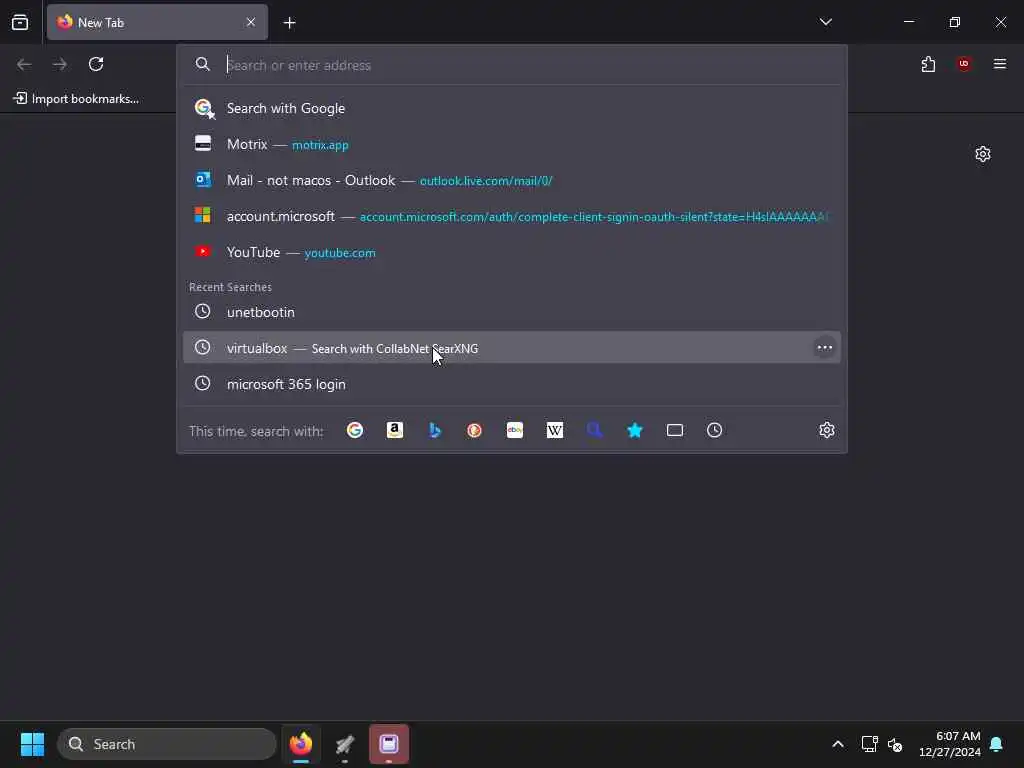Search this time with Amazon
Viewport: 1024px width, 768px height.
394,430
